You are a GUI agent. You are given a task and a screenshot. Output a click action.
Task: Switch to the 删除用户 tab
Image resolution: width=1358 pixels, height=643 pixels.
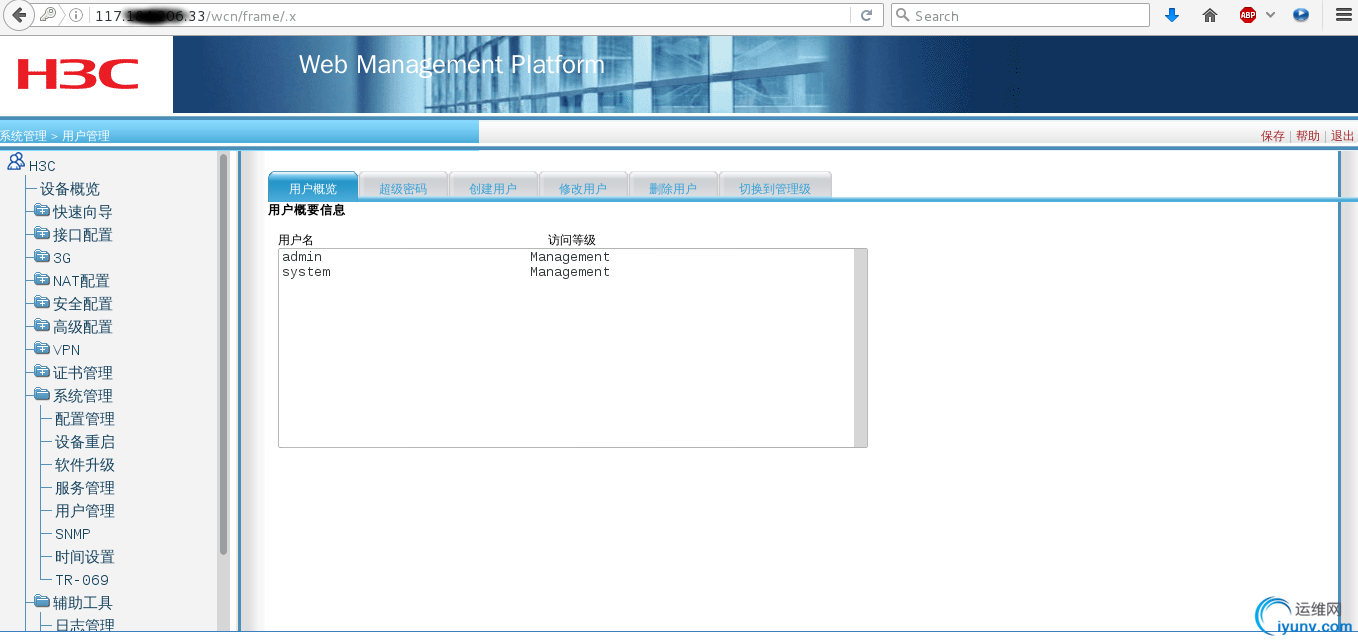point(673,188)
